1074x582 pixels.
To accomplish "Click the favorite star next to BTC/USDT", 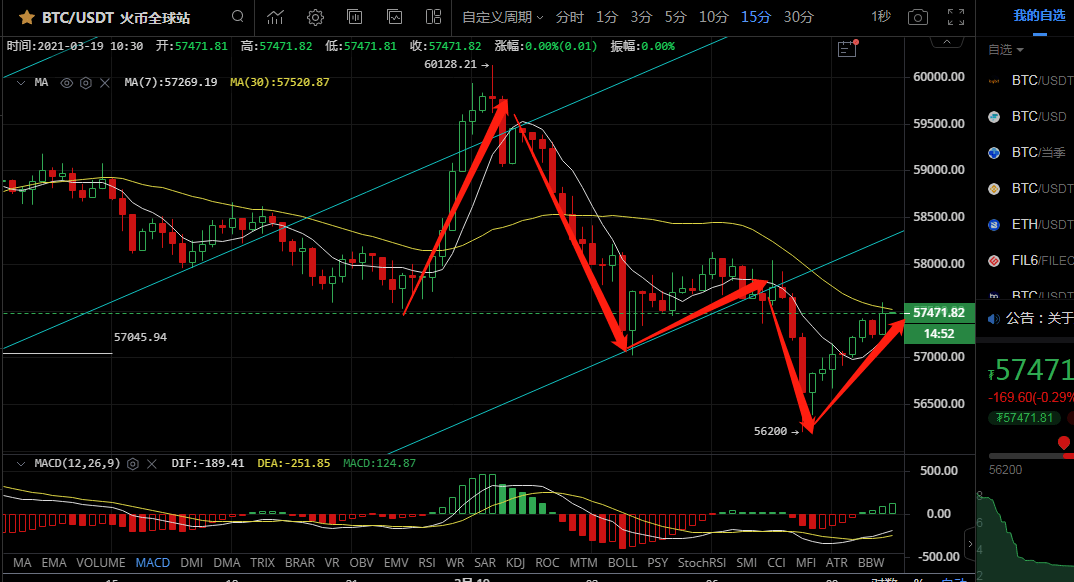I will click(27, 17).
